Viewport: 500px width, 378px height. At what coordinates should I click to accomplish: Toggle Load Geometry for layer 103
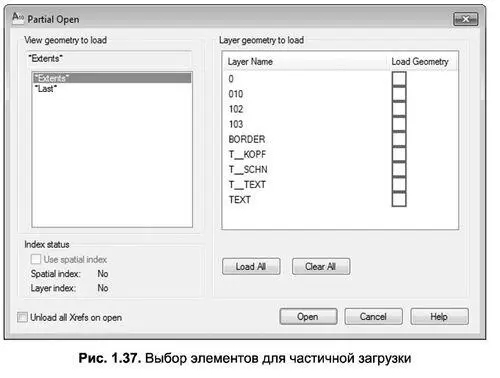399,124
